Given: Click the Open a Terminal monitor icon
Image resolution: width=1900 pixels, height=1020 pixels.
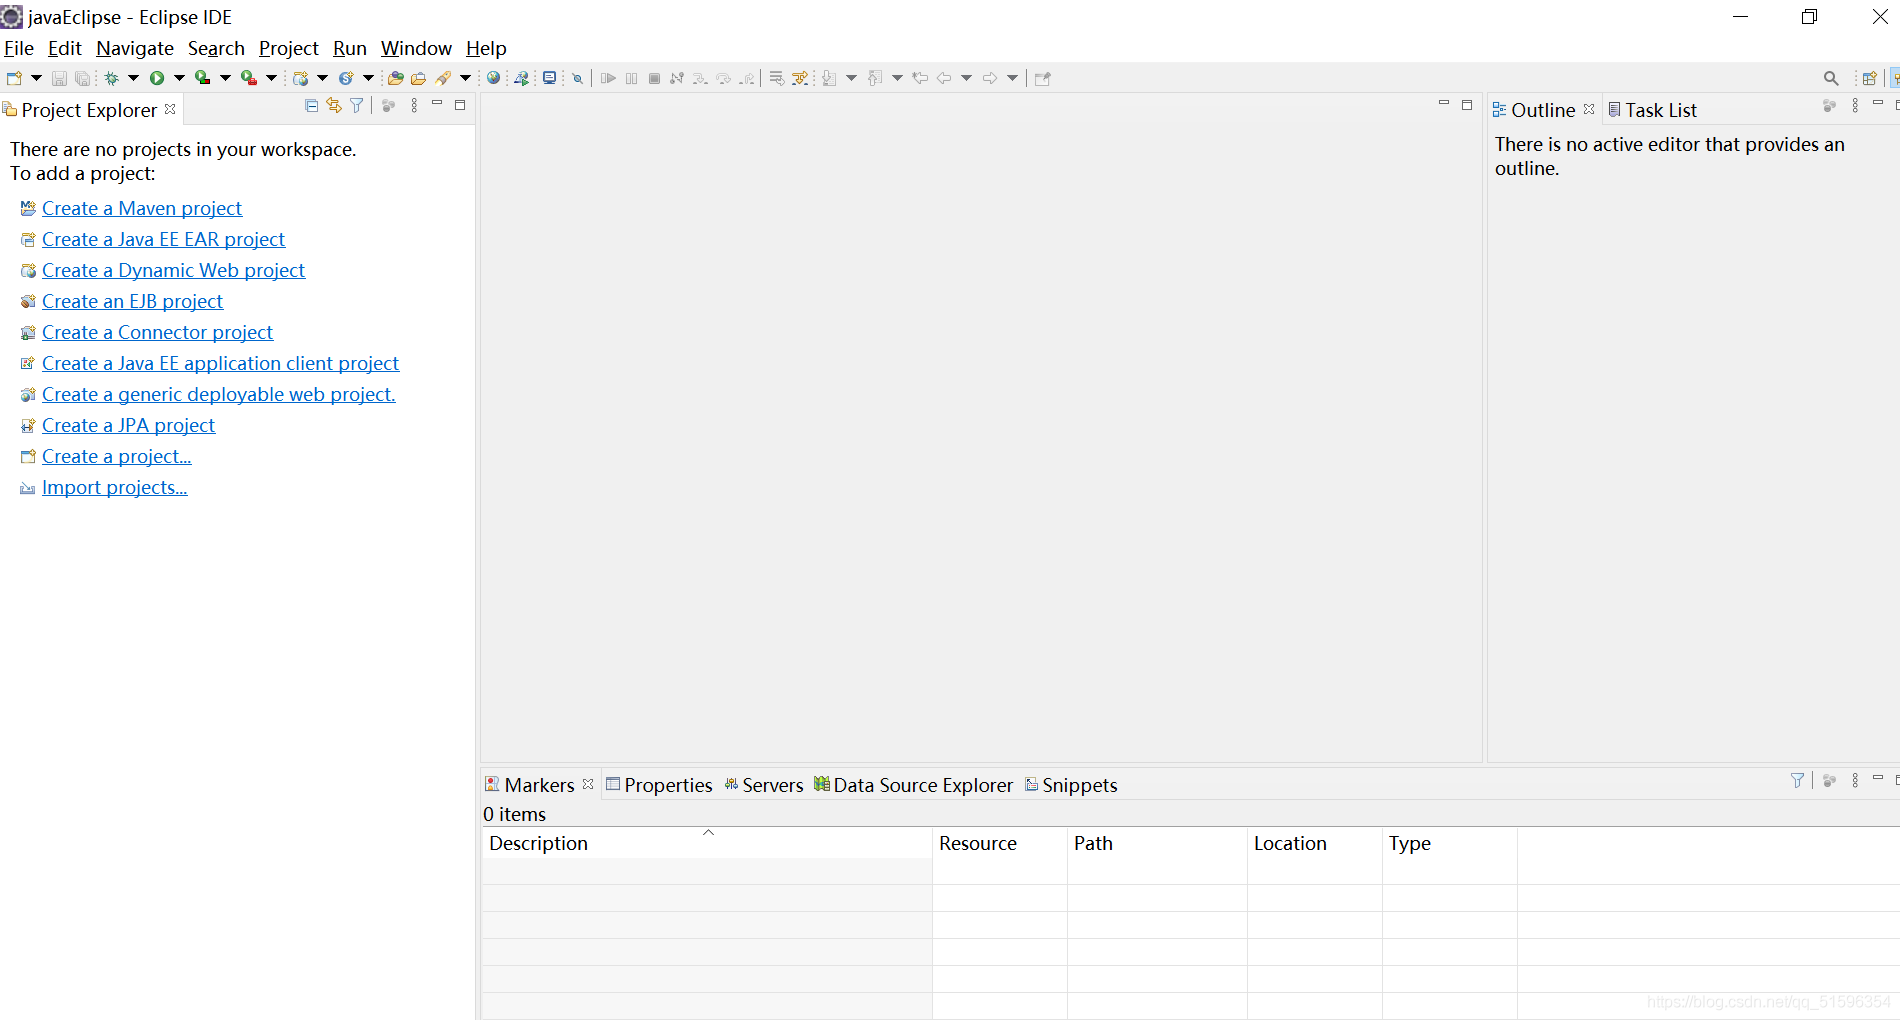Looking at the screenshot, I should (x=549, y=78).
